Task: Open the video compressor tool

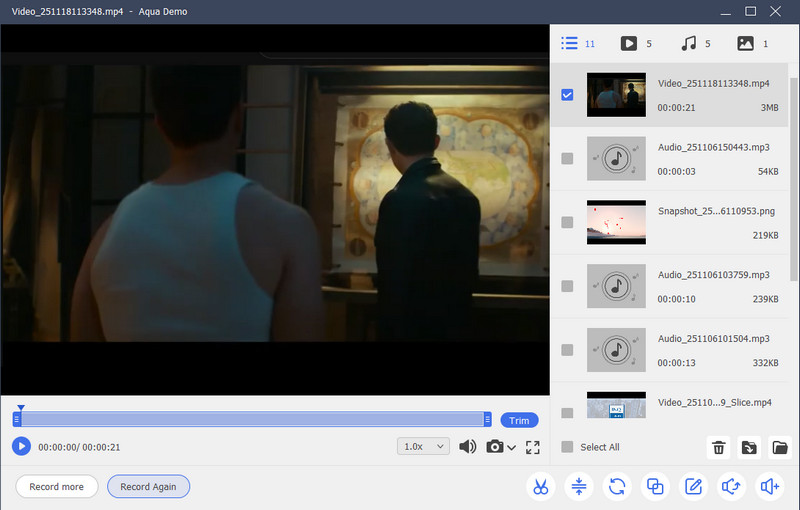Action: click(x=579, y=487)
